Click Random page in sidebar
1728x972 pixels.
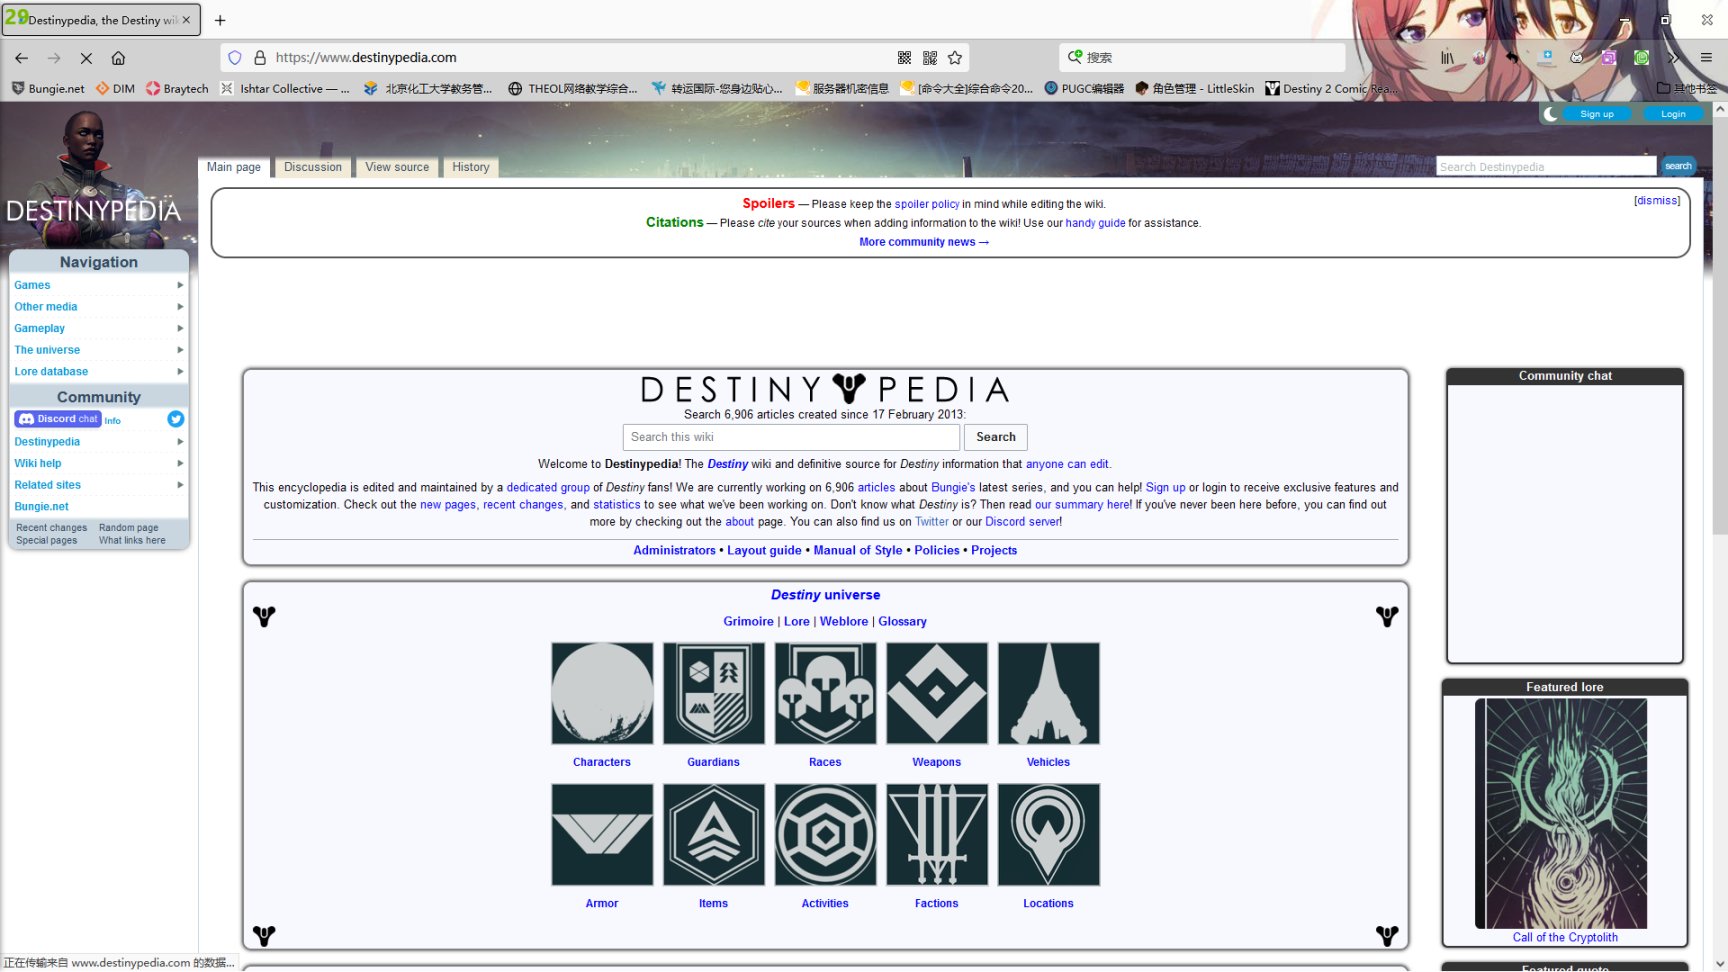point(129,528)
